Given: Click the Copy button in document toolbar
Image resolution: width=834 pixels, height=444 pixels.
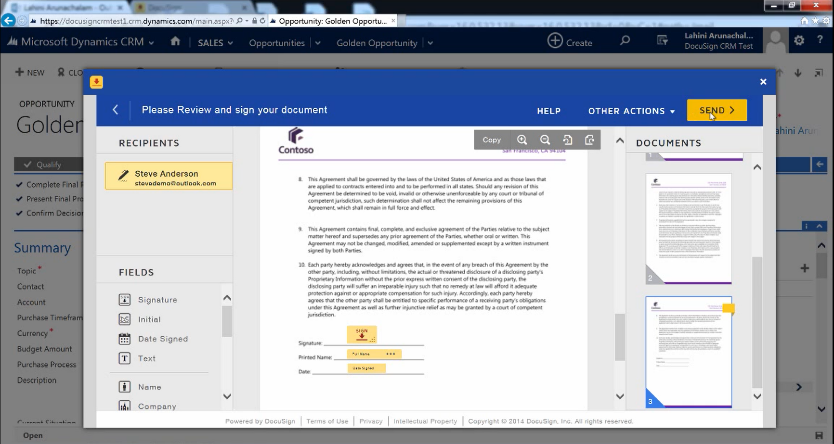Looking at the screenshot, I should coord(491,140).
